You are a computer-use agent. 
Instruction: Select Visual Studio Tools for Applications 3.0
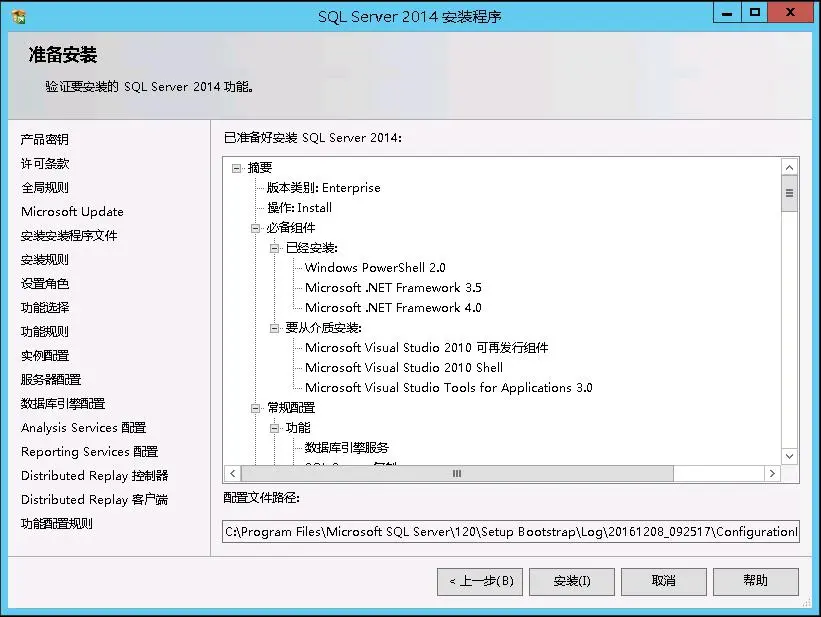[449, 388]
